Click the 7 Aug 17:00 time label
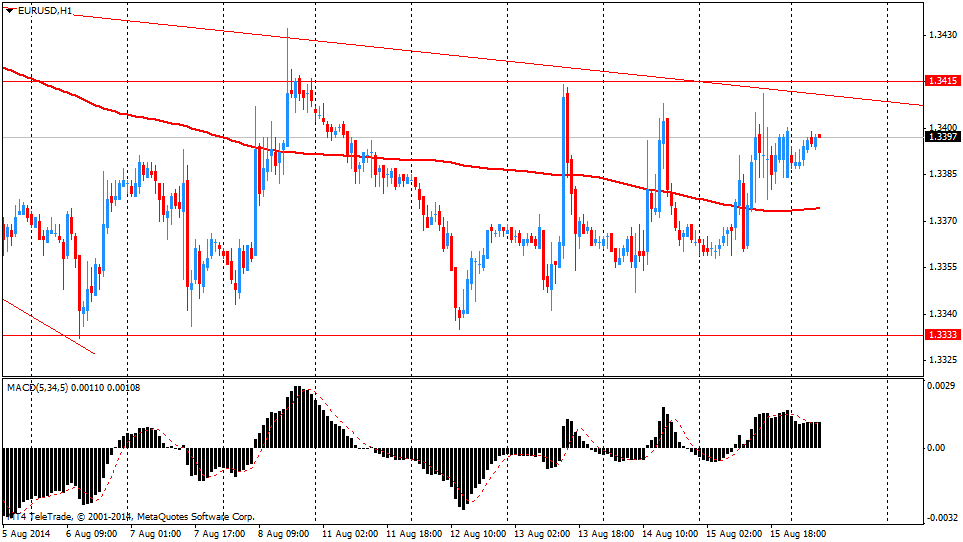 click(x=220, y=534)
